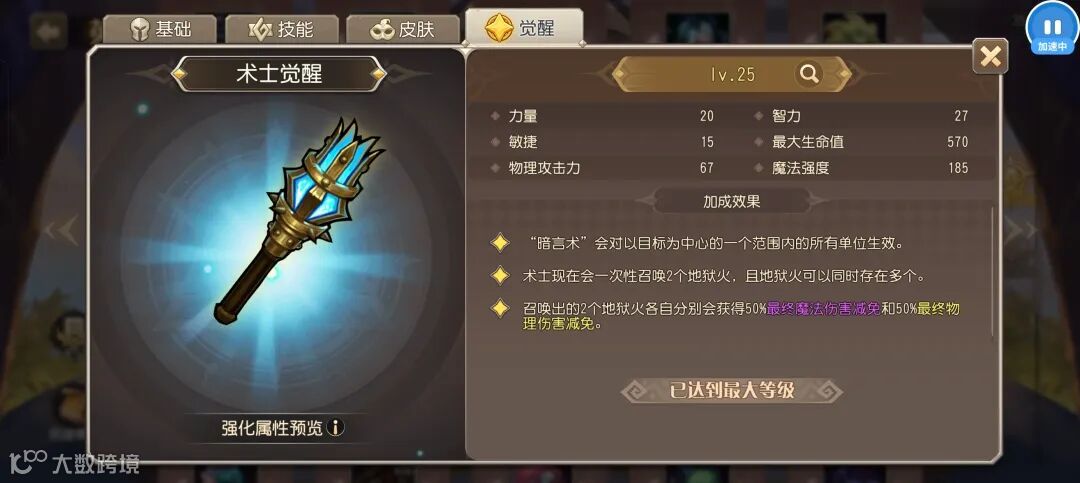Select the 皮肤 tab

click(x=403, y=30)
